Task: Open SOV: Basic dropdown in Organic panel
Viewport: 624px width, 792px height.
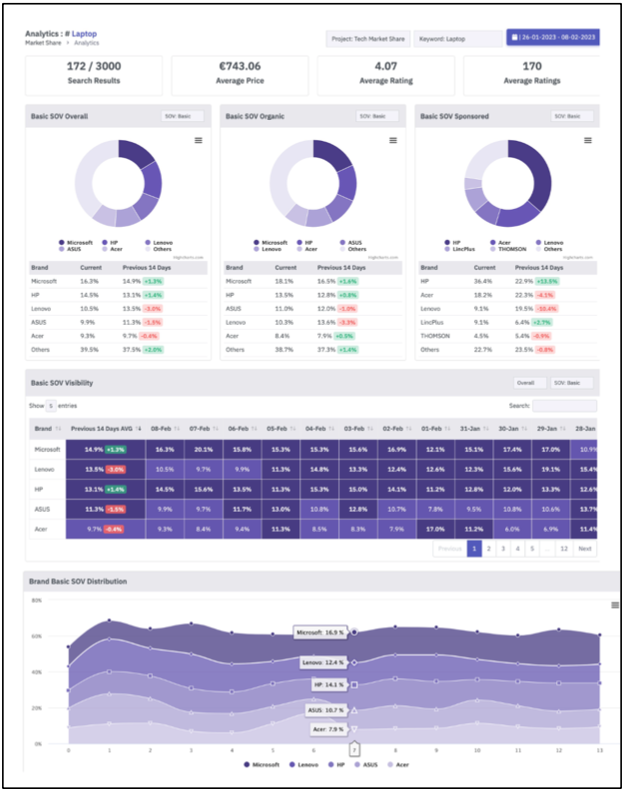Action: (377, 116)
